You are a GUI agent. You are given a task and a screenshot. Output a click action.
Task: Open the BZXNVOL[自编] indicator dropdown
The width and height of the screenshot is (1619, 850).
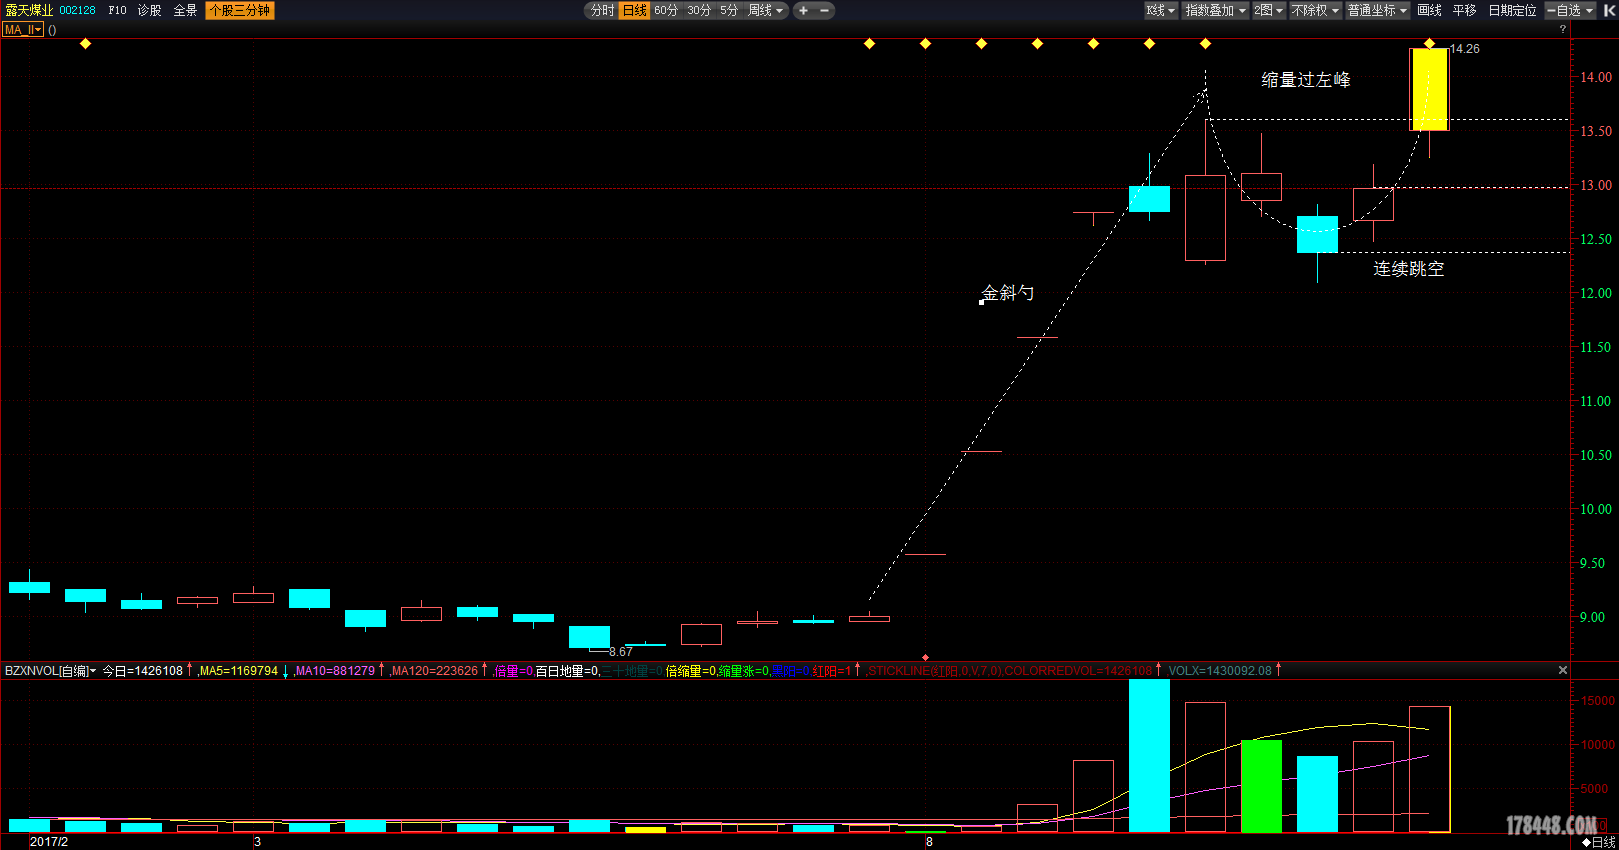pyautogui.click(x=51, y=671)
